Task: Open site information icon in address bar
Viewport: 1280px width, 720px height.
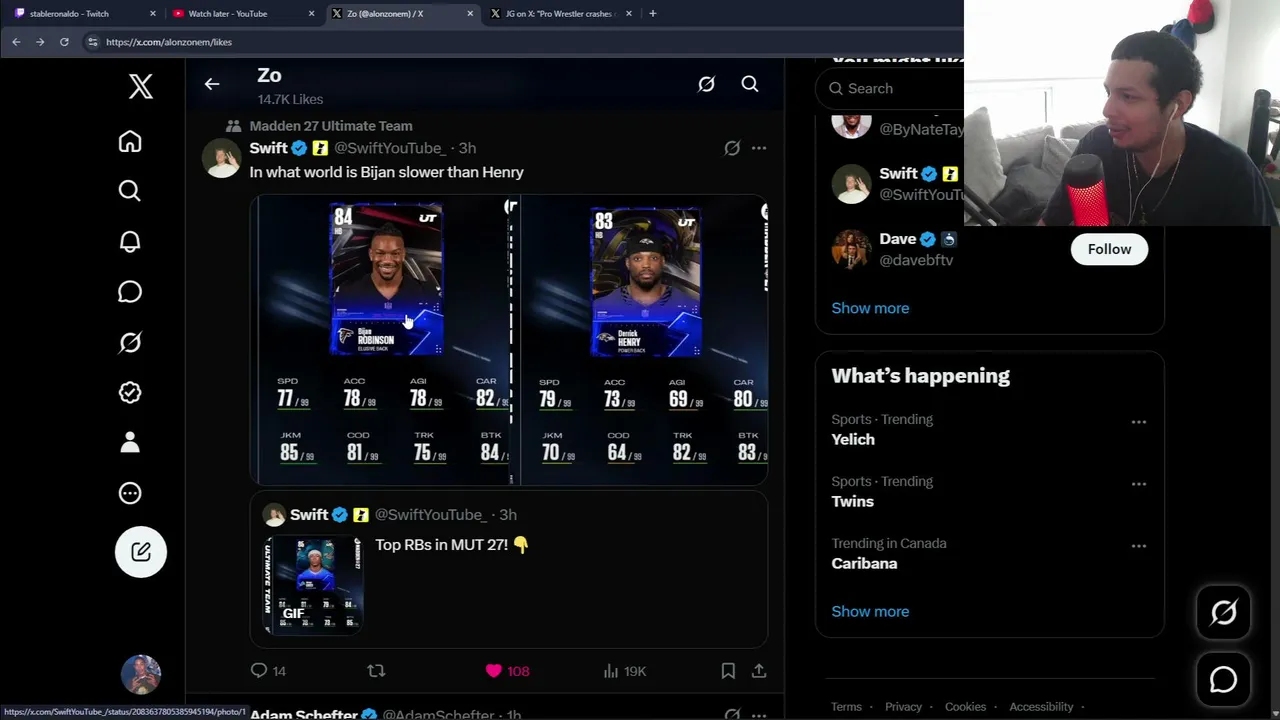Action: coord(92,42)
